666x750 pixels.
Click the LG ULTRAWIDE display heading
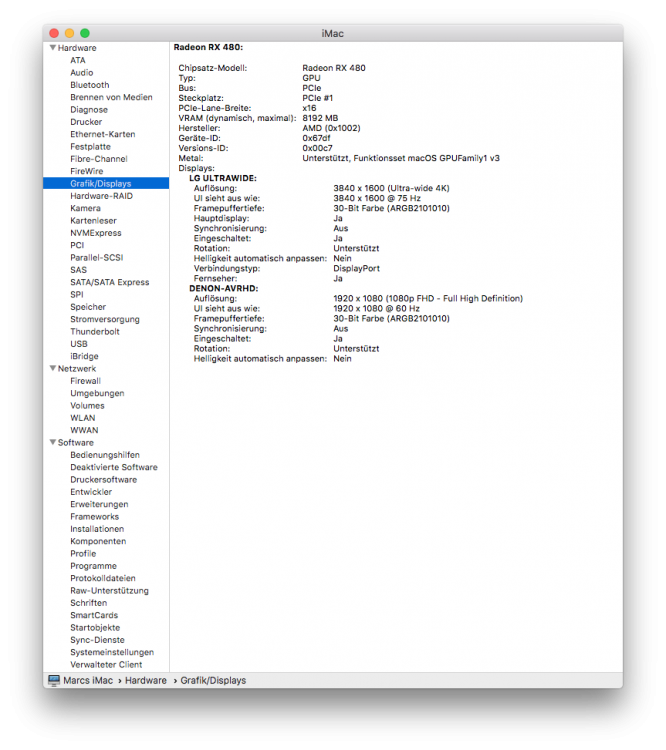(223, 178)
